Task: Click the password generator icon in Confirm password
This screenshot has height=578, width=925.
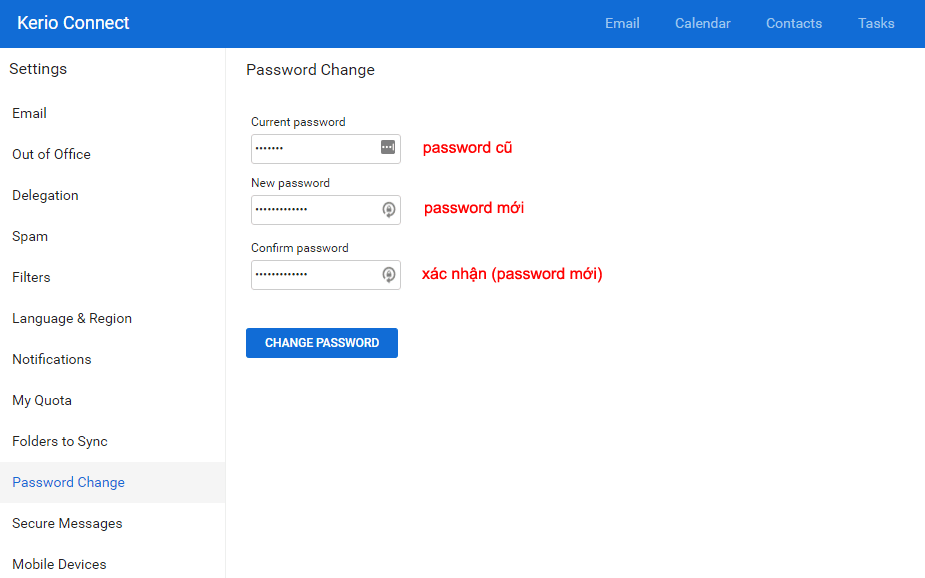Action: 389,275
